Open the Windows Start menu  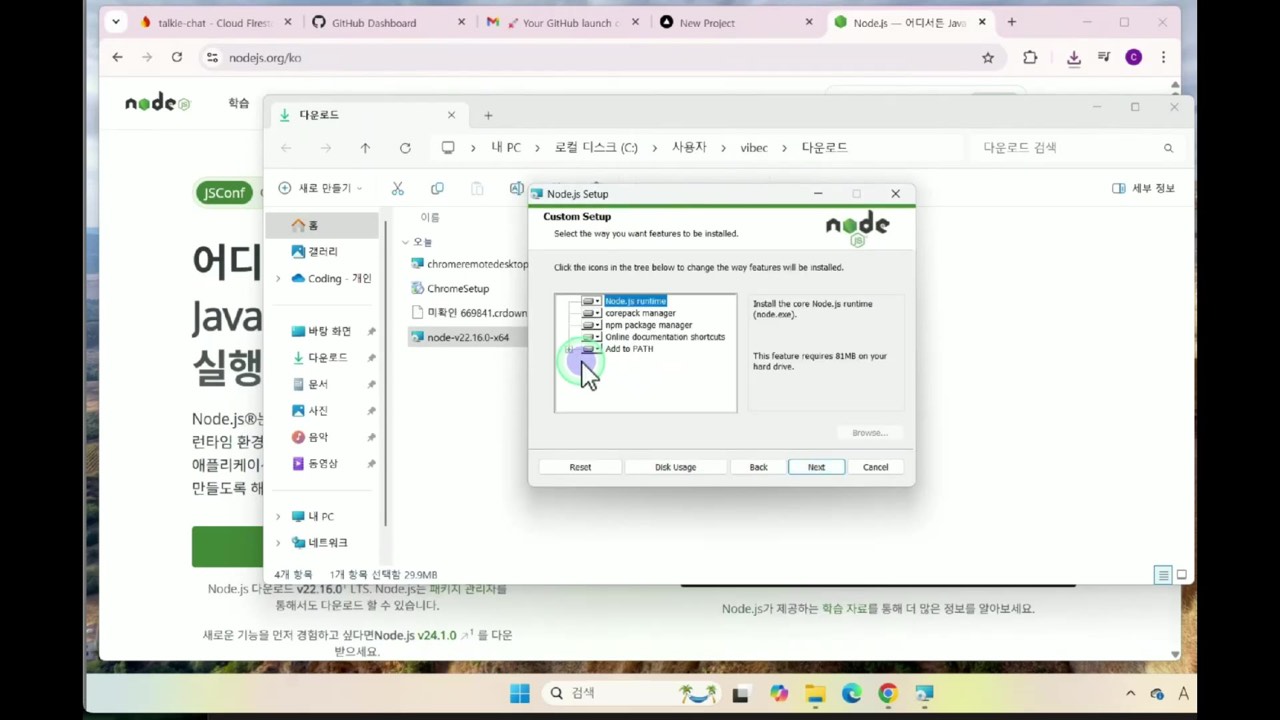click(520, 693)
